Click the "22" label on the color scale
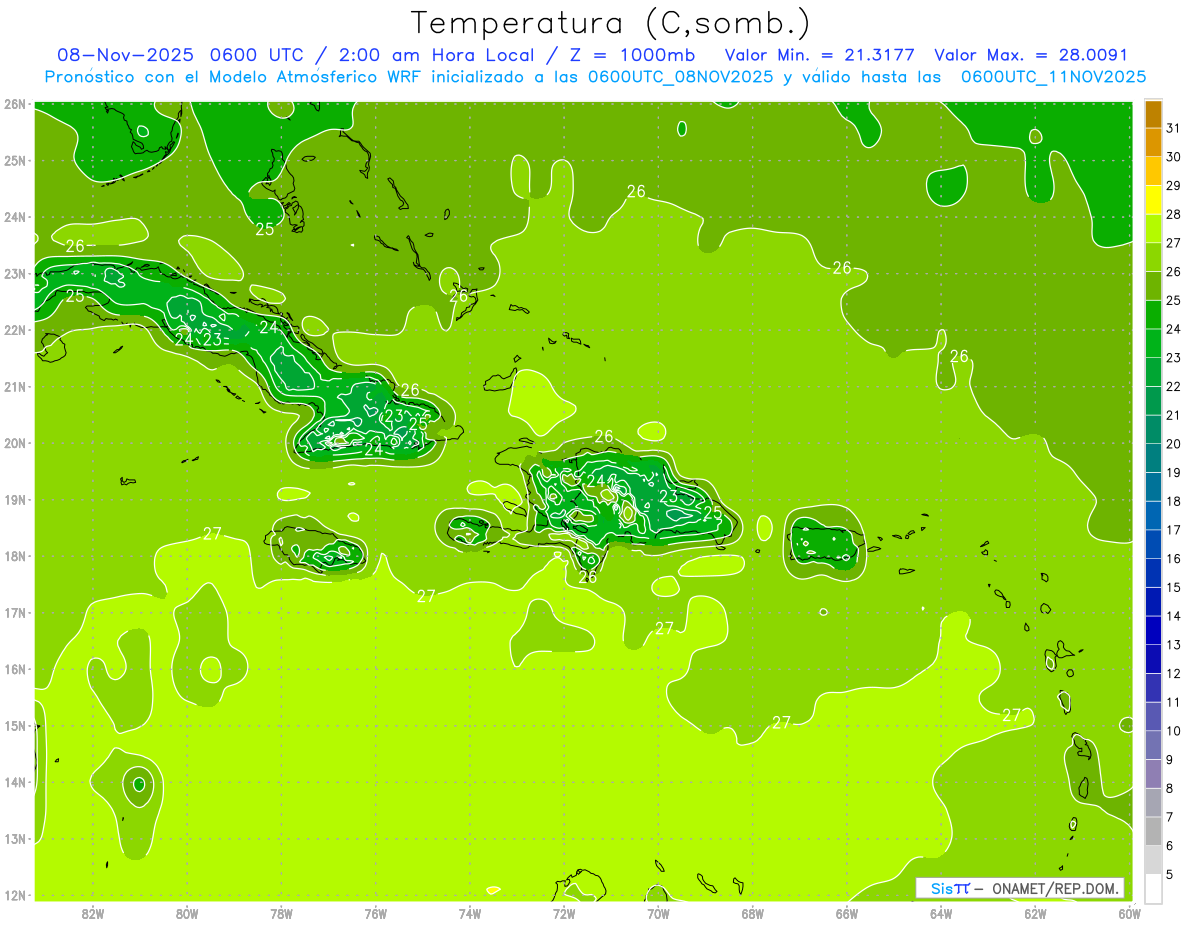Image resolution: width=1200 pixels, height=927 pixels. coord(1173,386)
